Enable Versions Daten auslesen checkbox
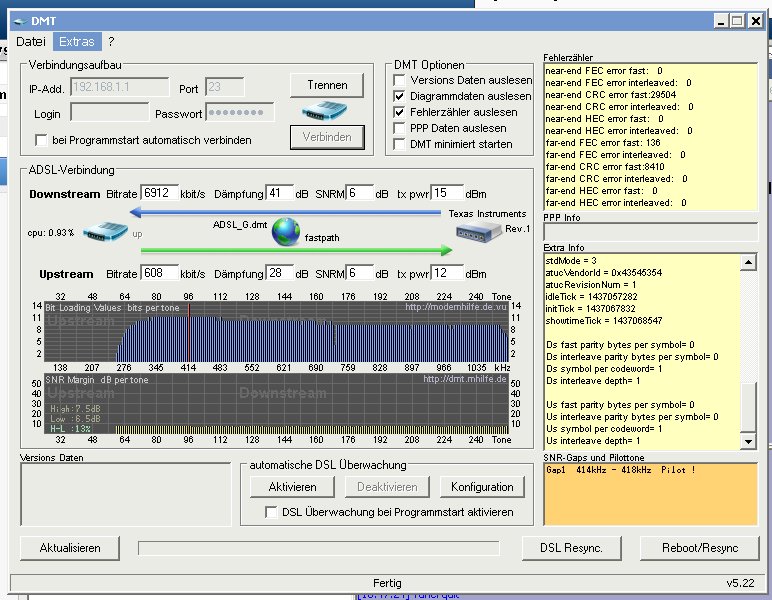The height and width of the screenshot is (600, 772). click(x=400, y=80)
